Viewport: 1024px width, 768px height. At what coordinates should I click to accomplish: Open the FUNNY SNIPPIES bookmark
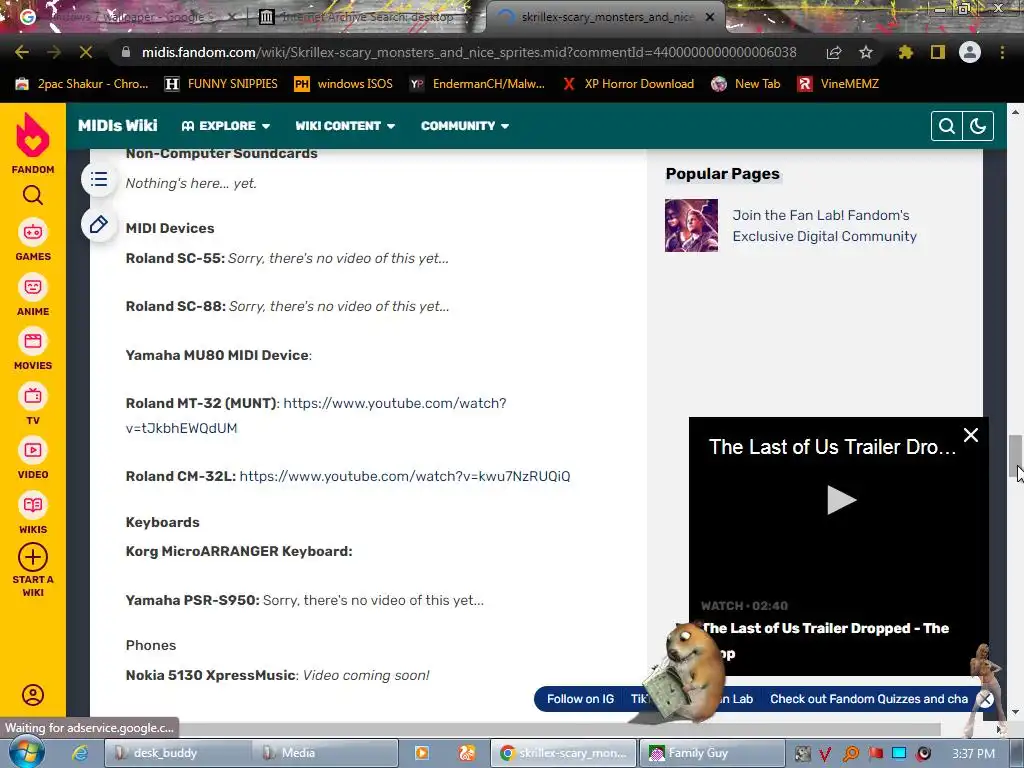[x=221, y=84]
